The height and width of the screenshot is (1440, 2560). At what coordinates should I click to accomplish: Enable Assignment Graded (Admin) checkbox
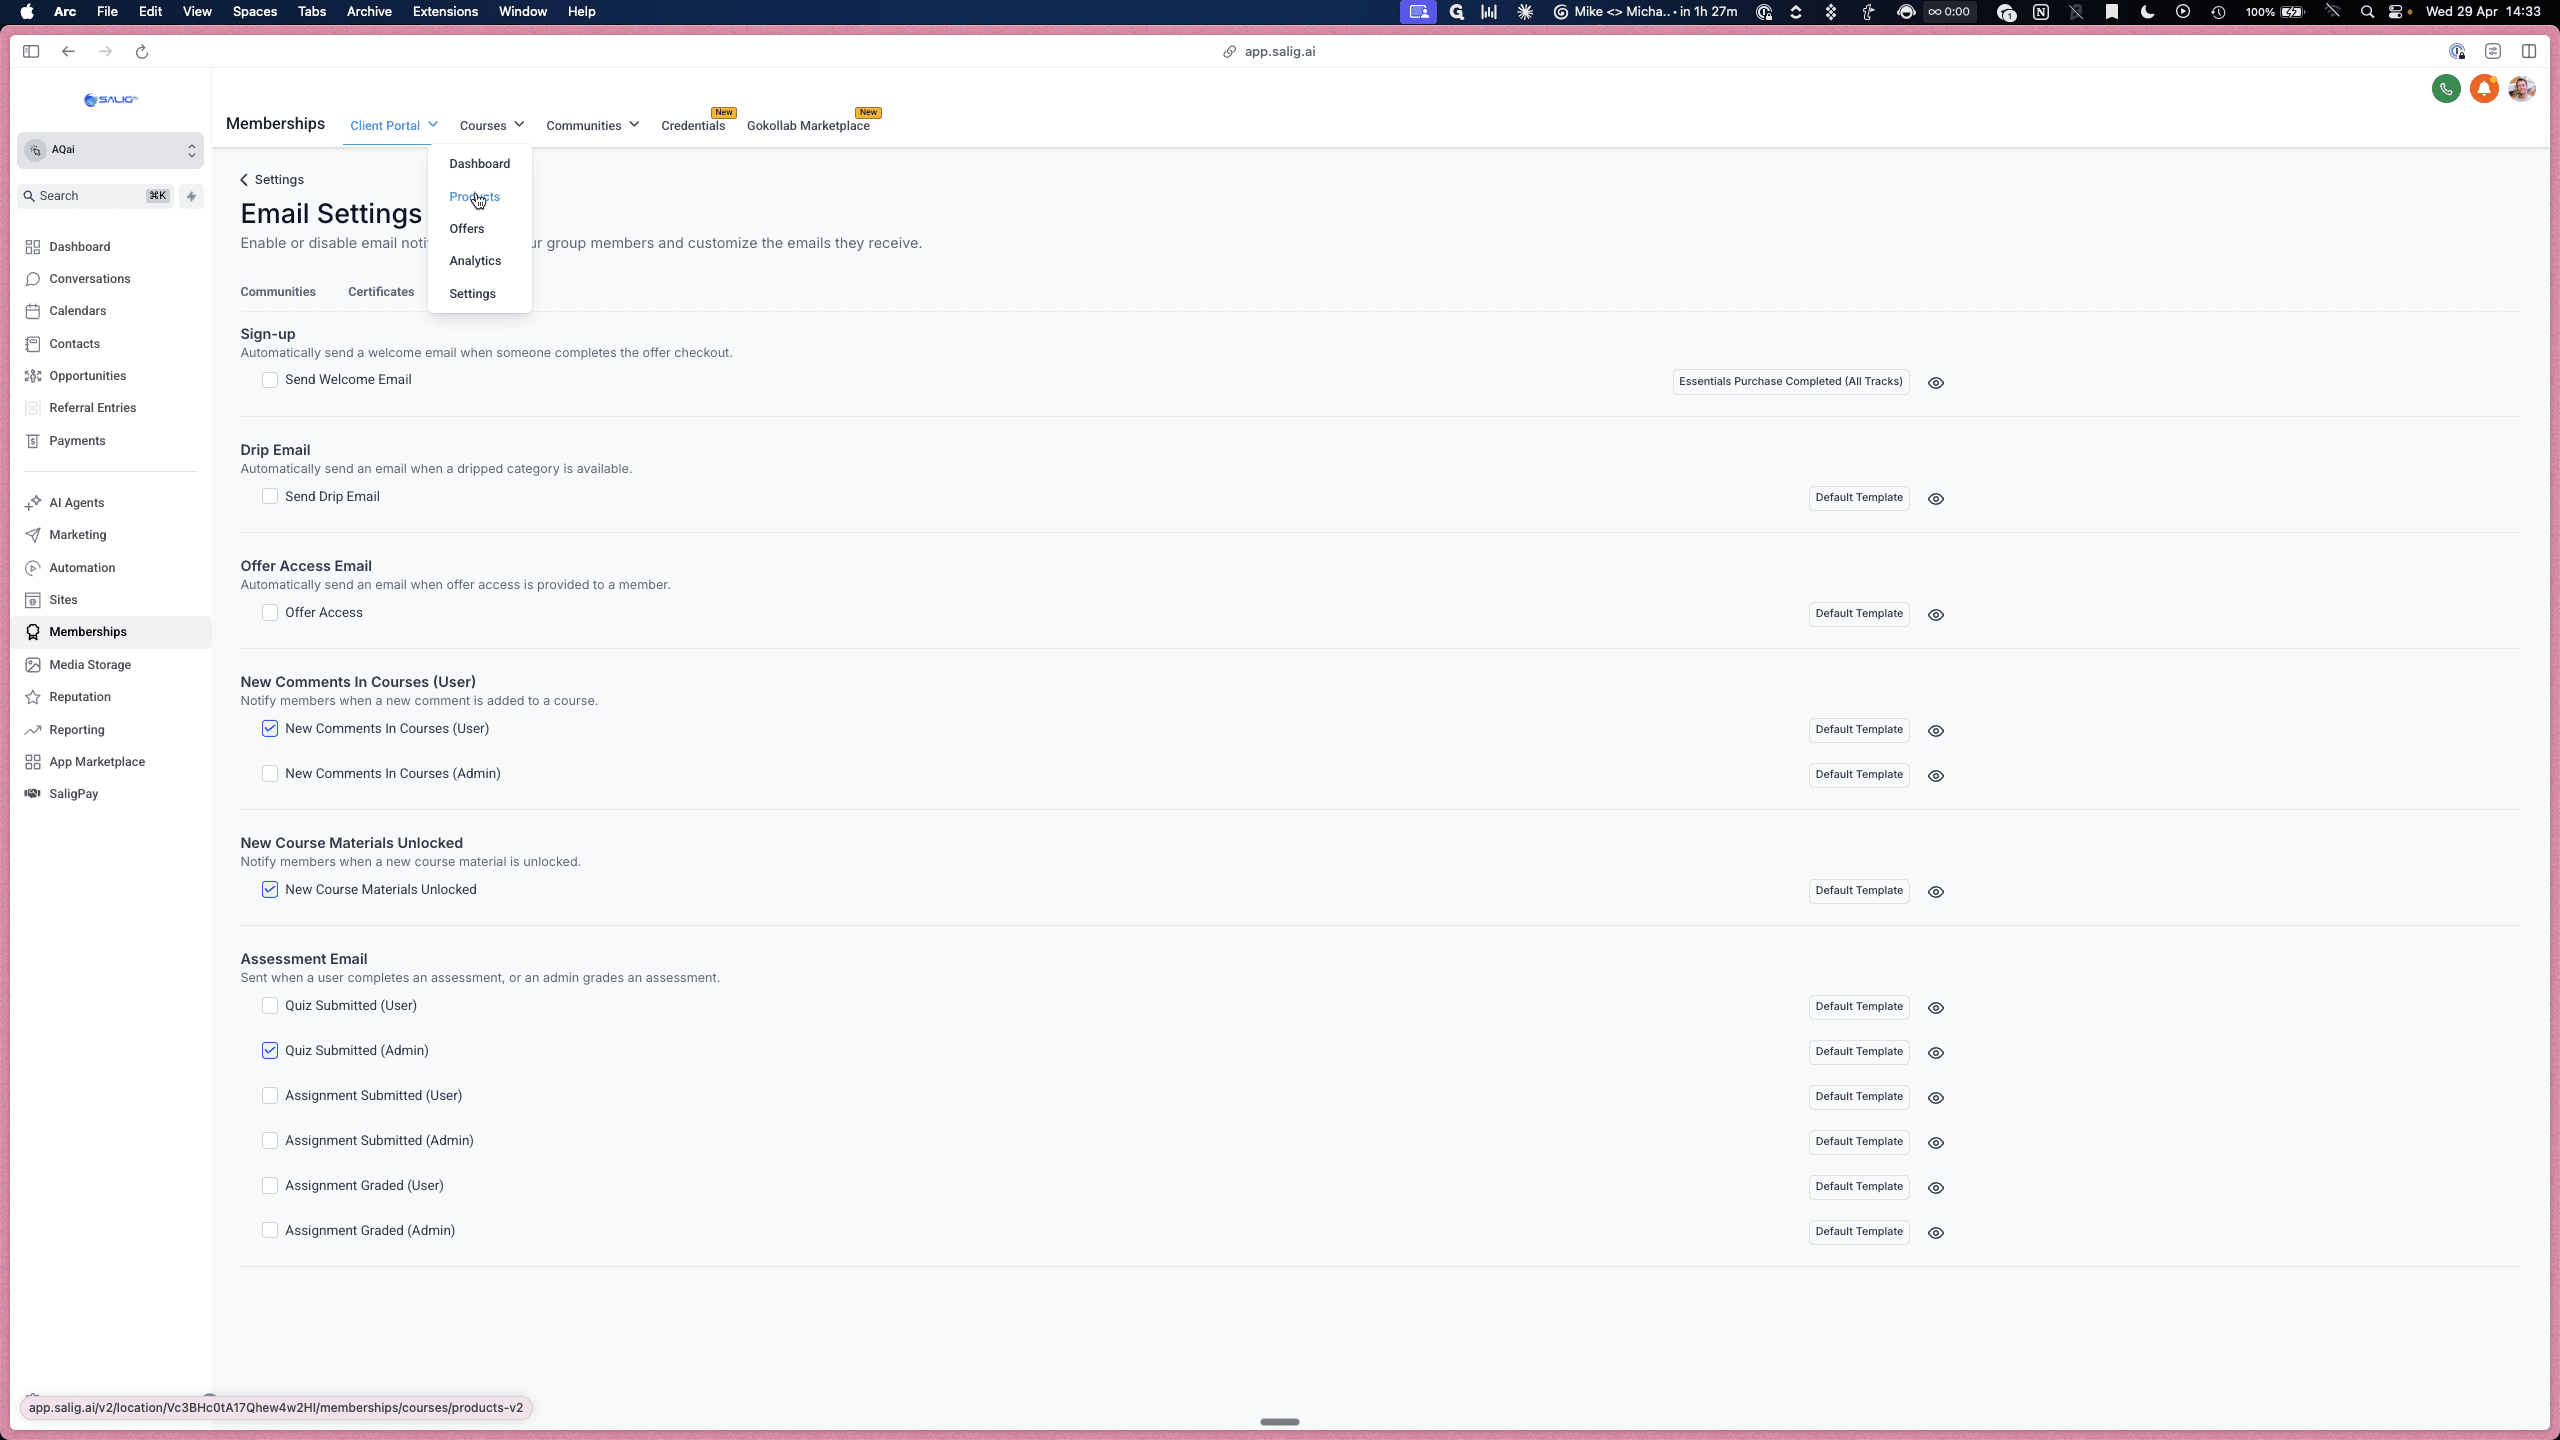pyautogui.click(x=270, y=1231)
